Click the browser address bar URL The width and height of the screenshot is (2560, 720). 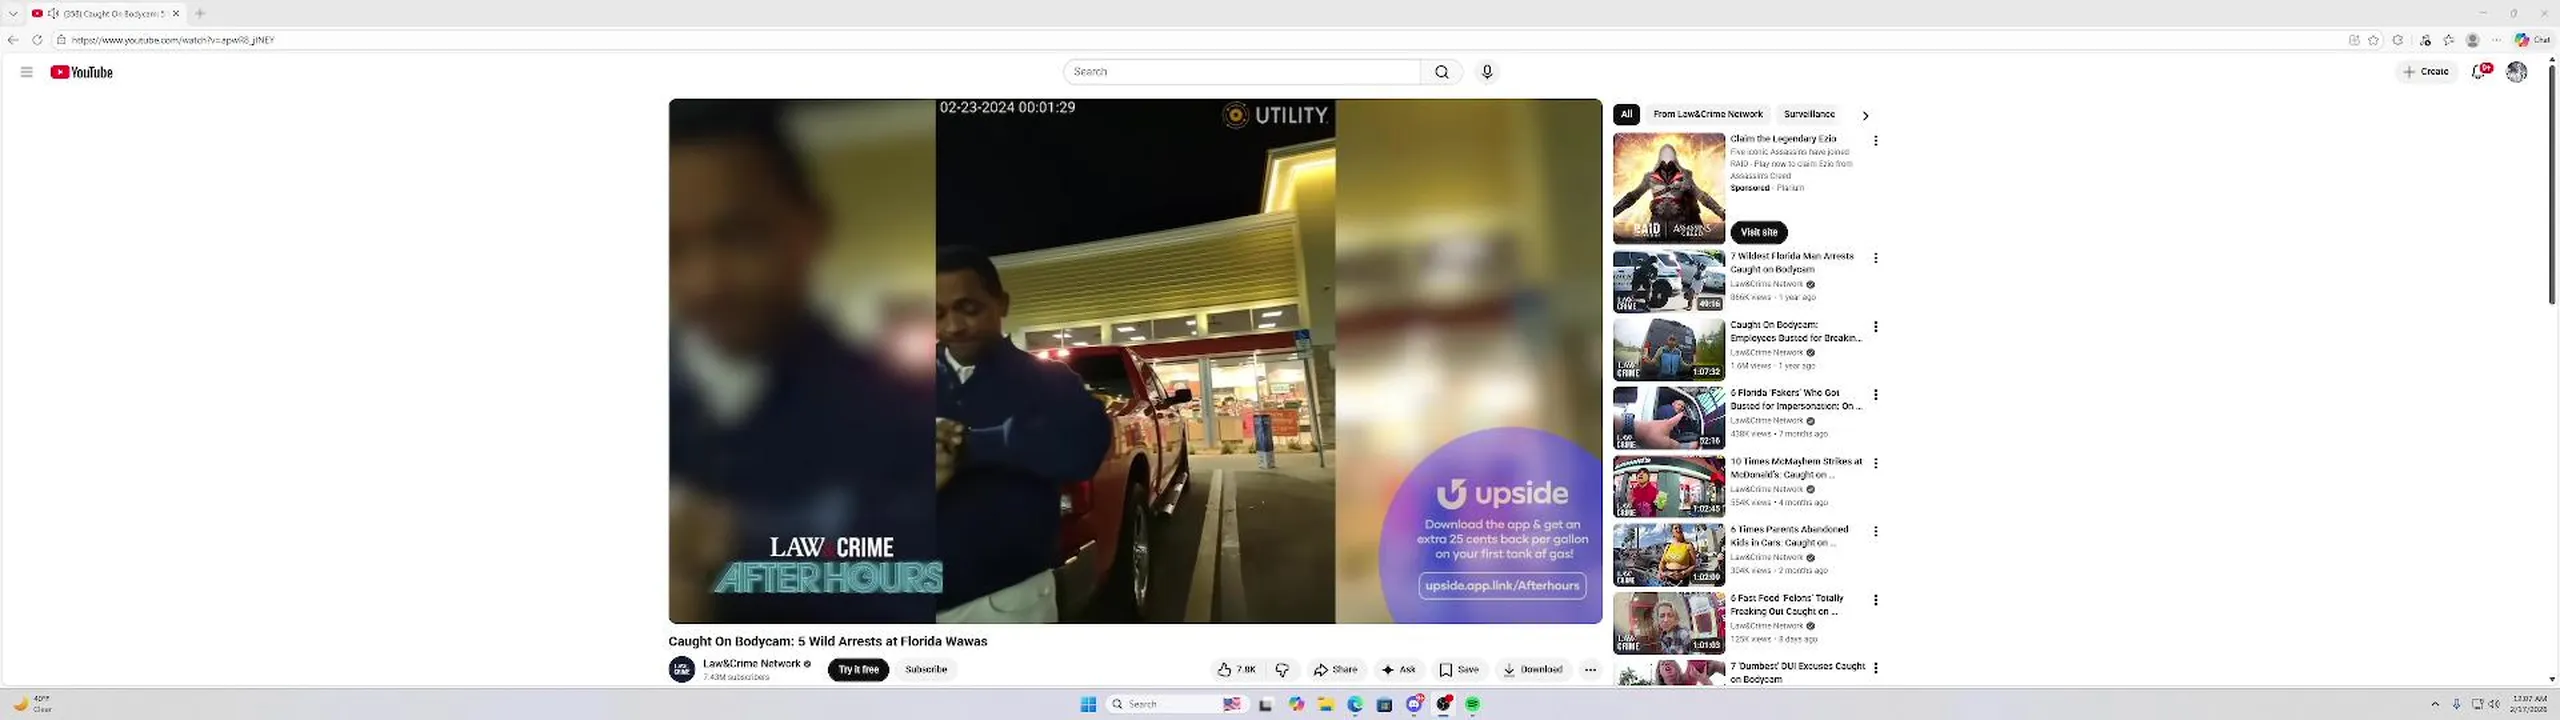tap(172, 40)
